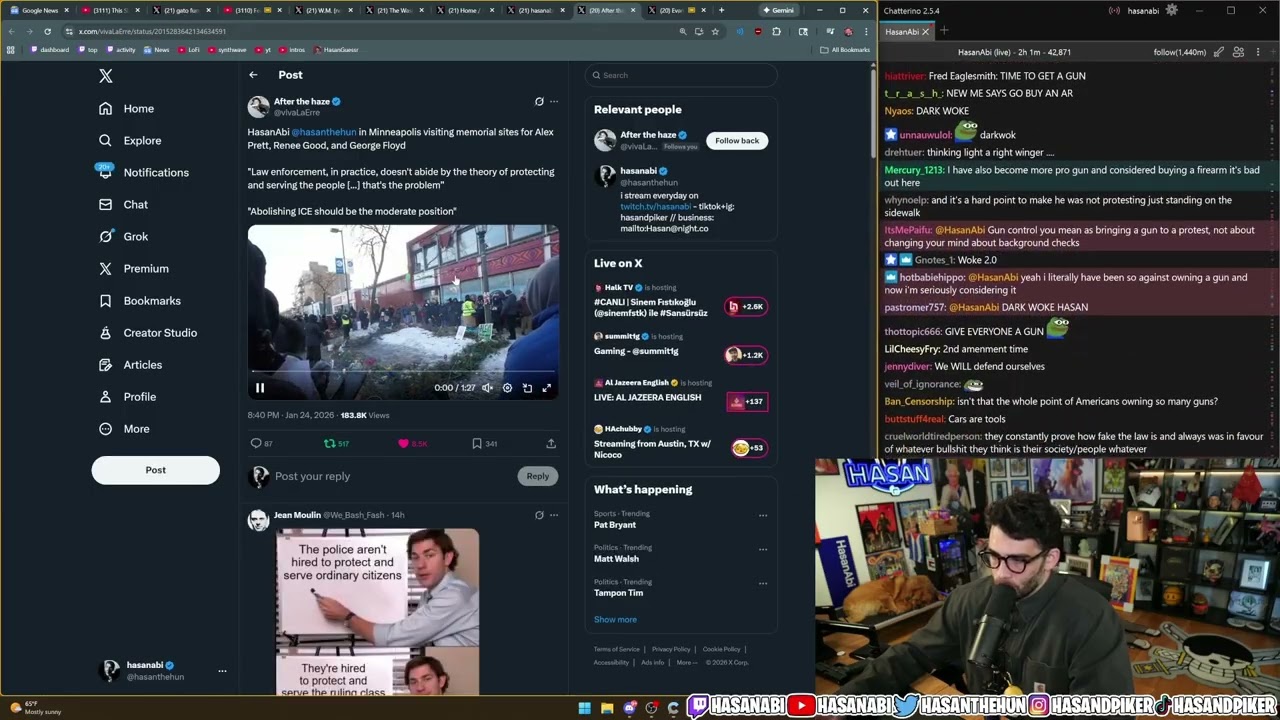Expand More in the X footer links
Image resolution: width=1280 pixels, height=720 pixels.
tap(686, 663)
